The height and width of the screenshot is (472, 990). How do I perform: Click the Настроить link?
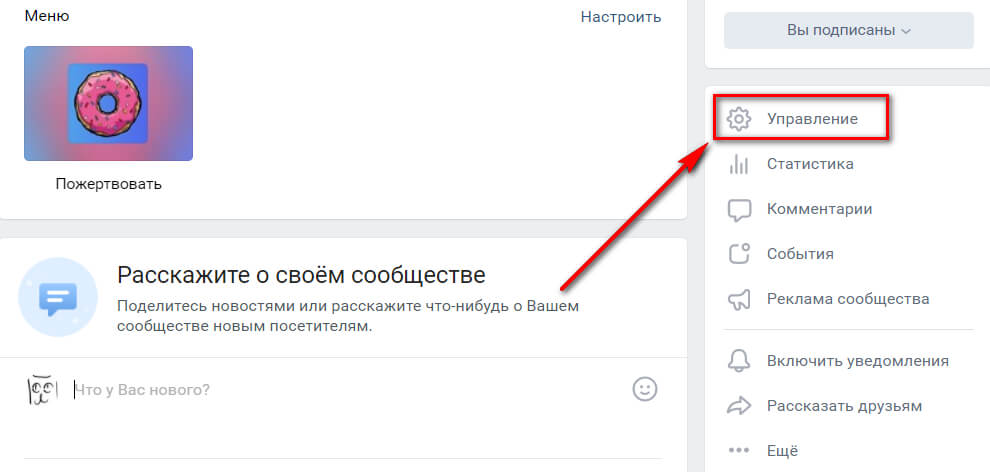pyautogui.click(x=621, y=16)
